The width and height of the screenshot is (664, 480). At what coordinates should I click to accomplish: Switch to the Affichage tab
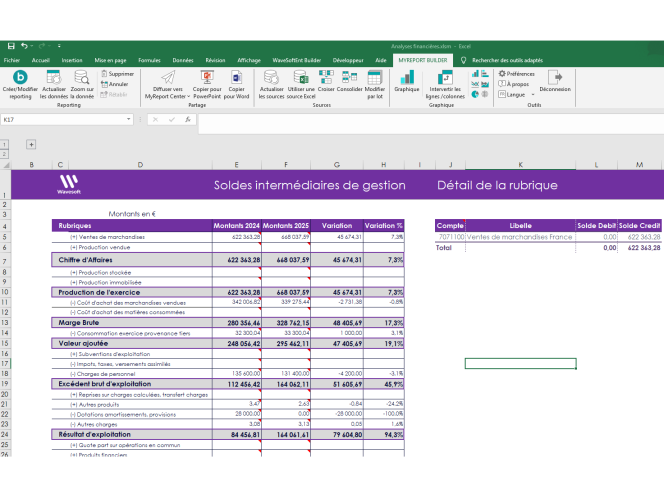click(x=249, y=60)
